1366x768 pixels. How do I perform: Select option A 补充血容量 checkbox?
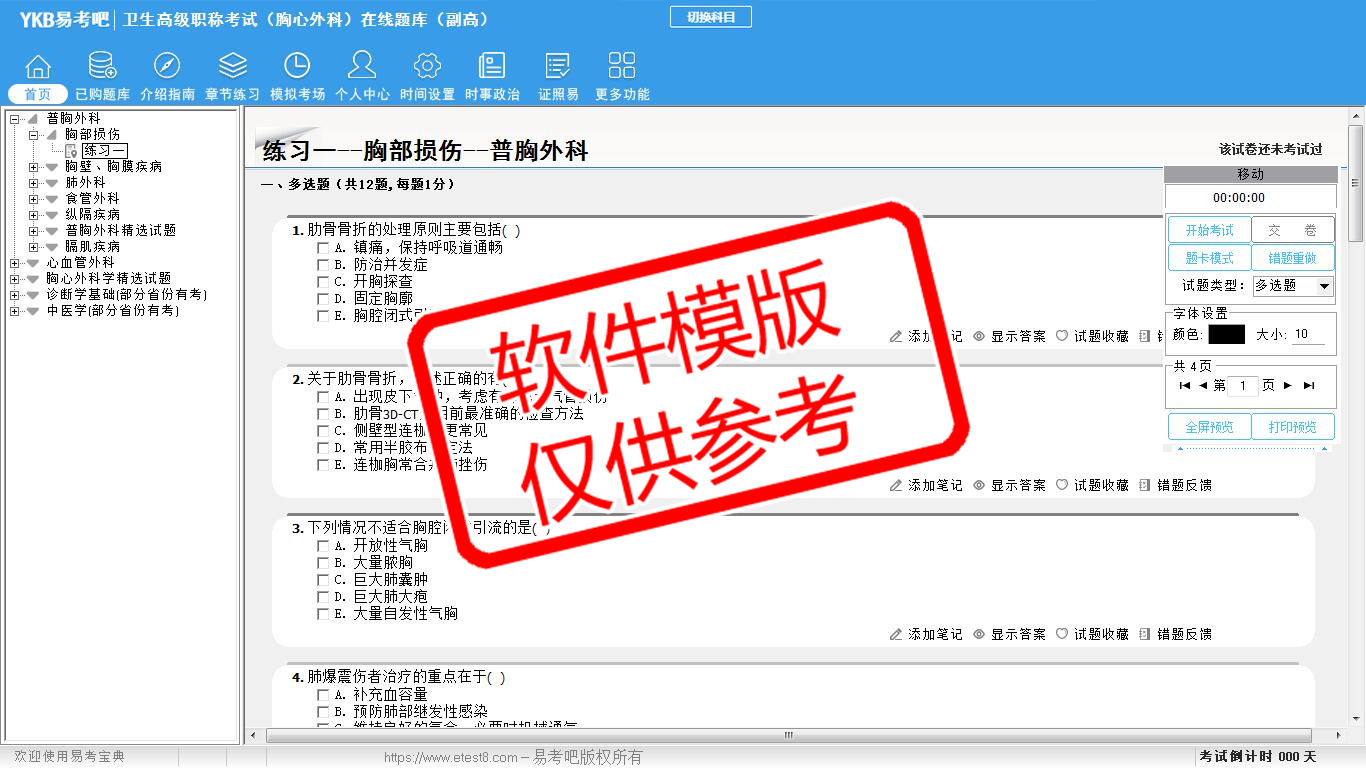click(323, 695)
